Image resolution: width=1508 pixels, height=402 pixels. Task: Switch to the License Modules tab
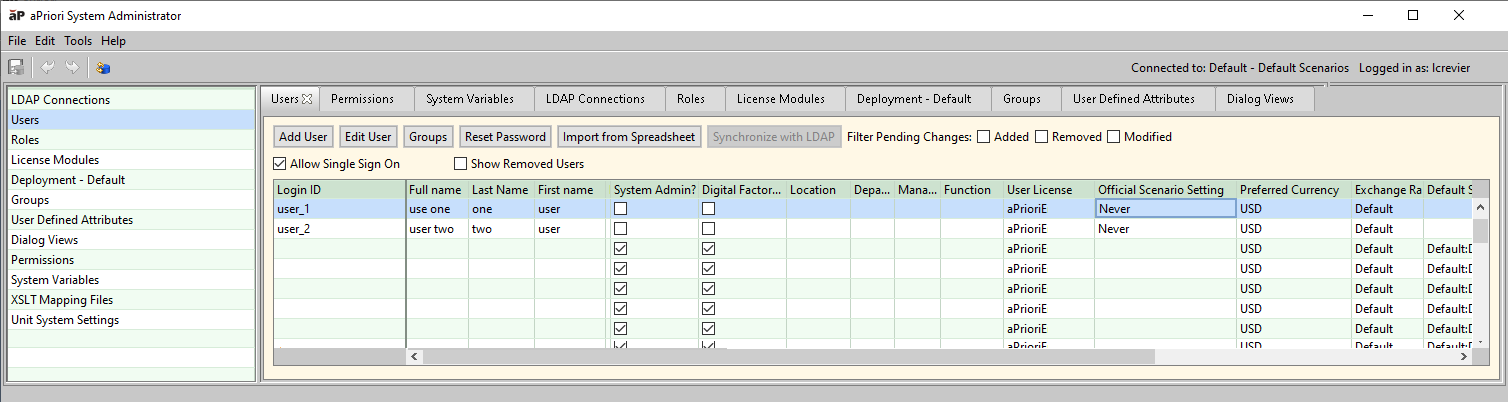click(x=785, y=99)
